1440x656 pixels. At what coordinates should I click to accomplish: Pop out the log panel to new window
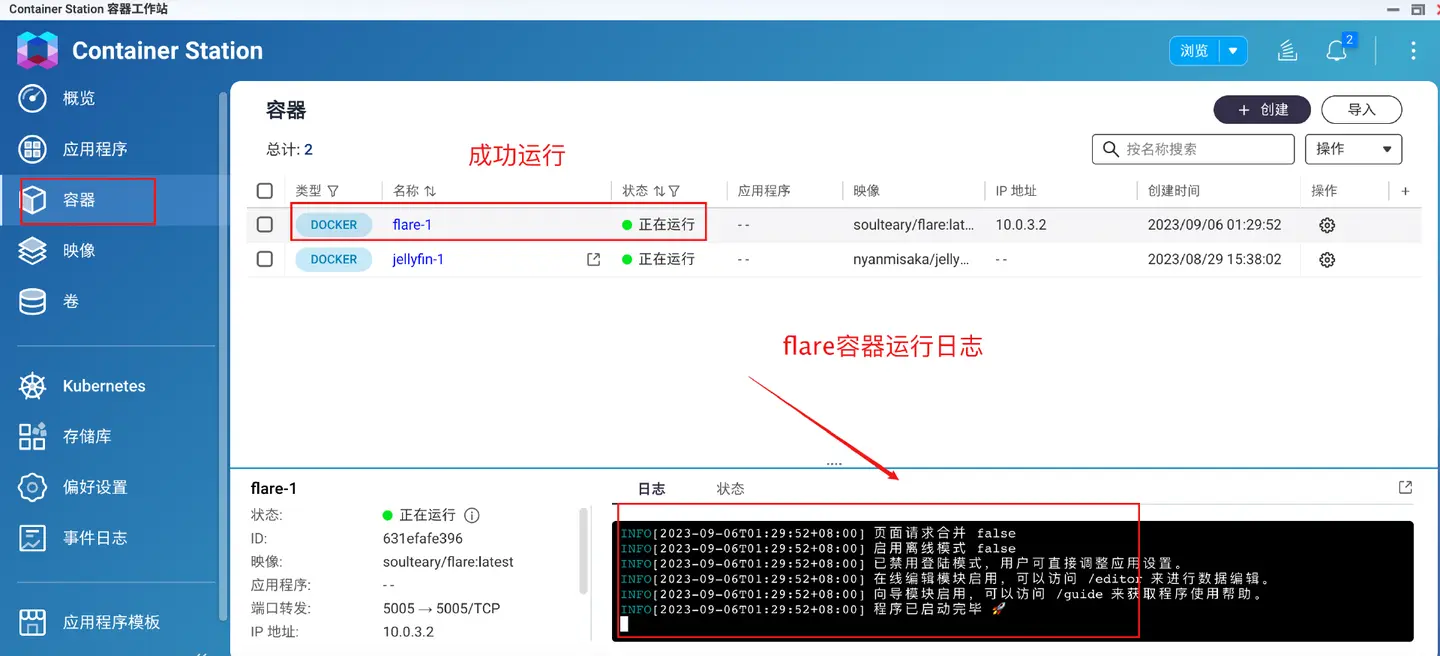(x=1405, y=487)
